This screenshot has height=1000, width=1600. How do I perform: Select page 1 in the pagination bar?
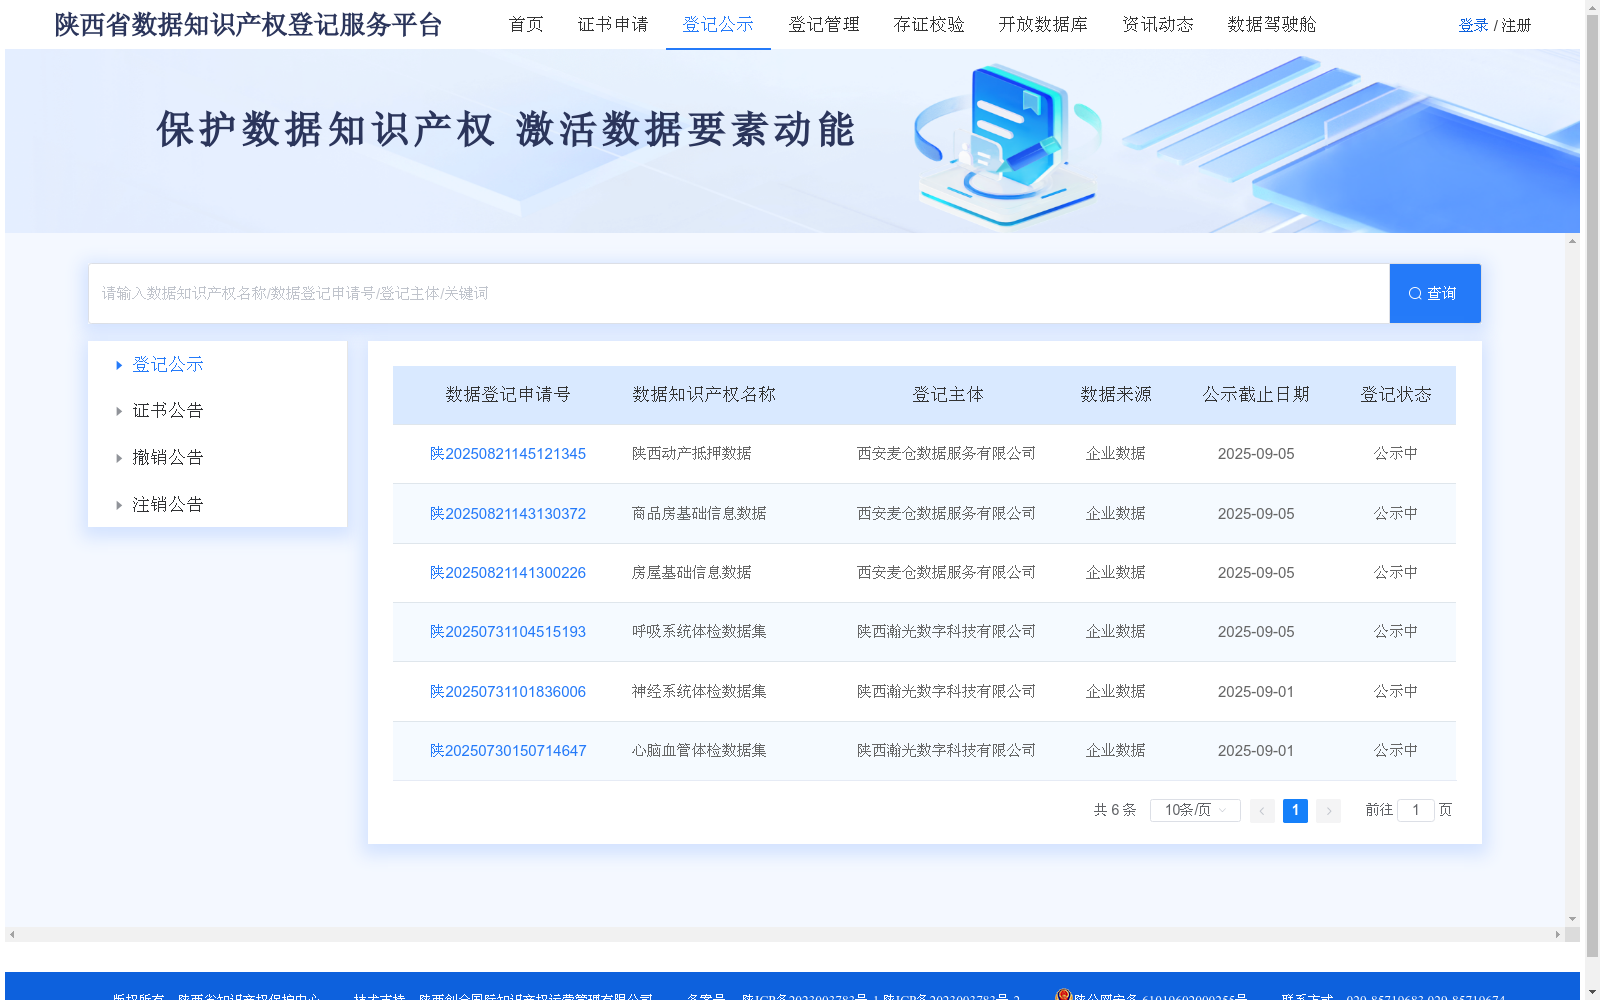(x=1295, y=810)
